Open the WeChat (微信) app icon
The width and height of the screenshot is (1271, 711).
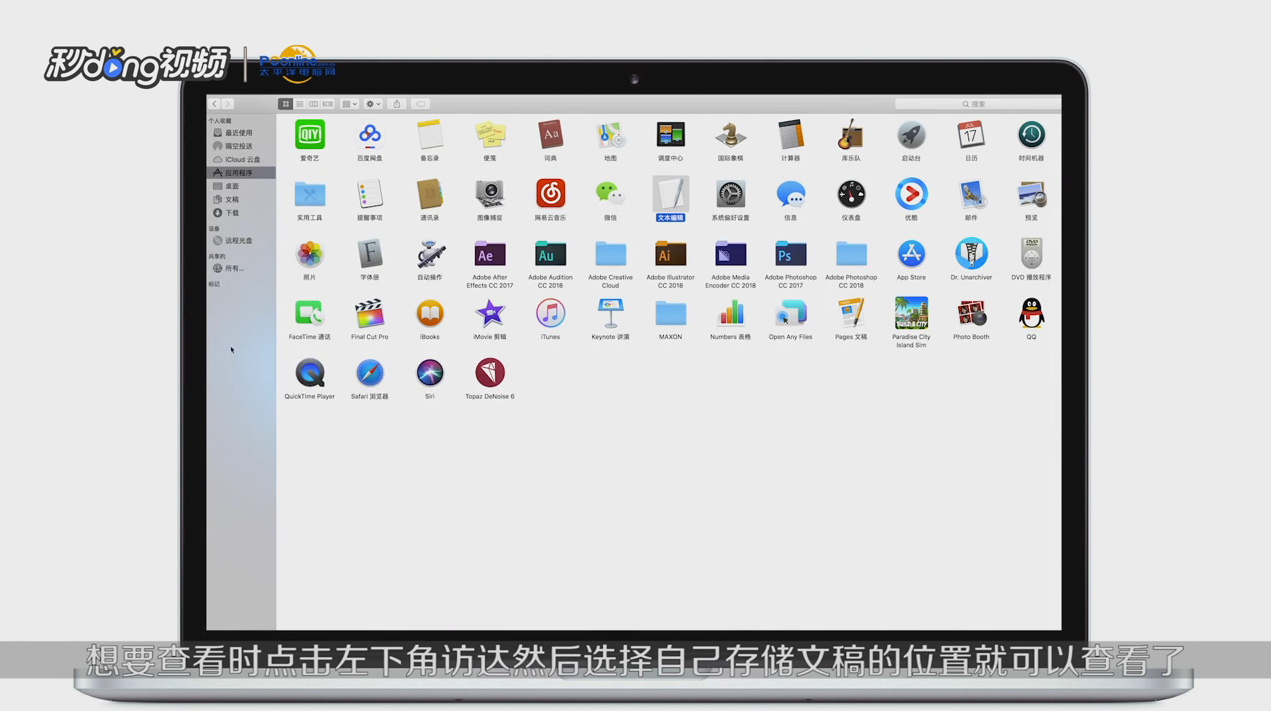(610, 194)
